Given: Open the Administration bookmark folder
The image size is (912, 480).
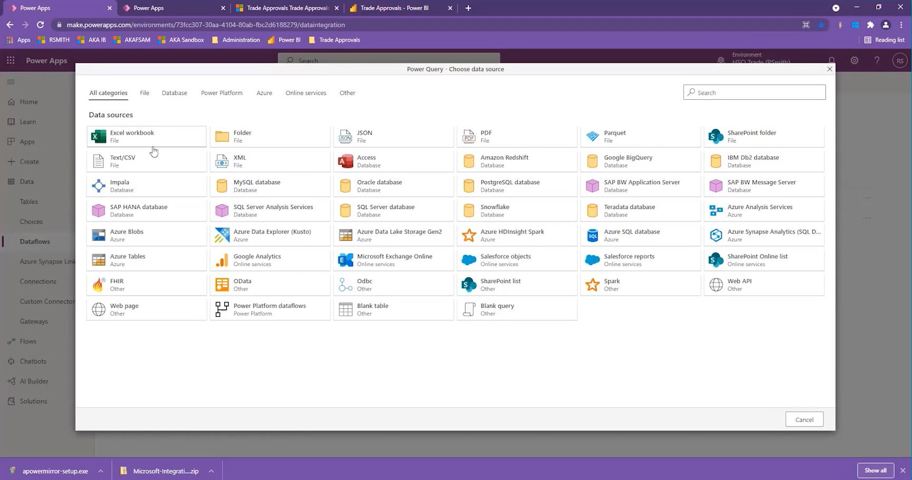Looking at the screenshot, I should [236, 40].
